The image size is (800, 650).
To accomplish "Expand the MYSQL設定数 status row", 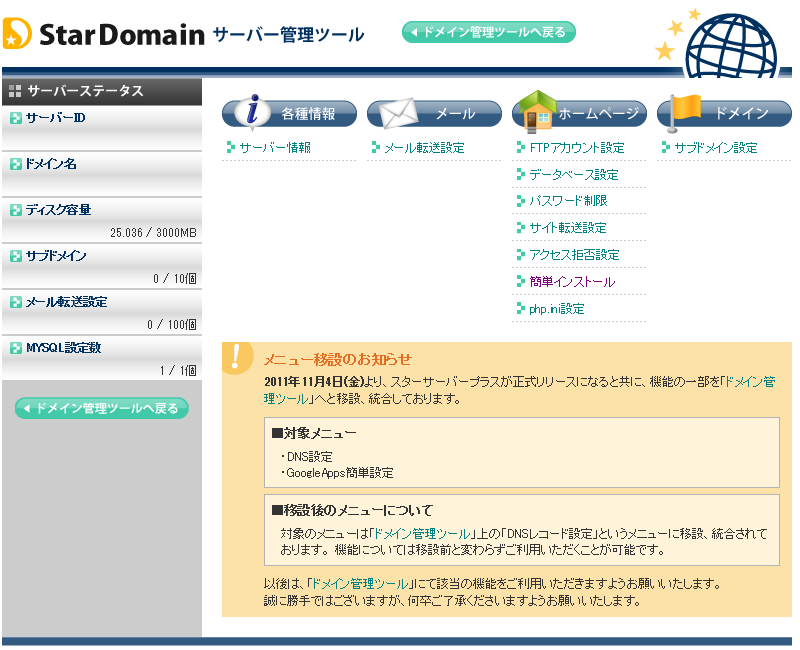I will click(x=16, y=348).
